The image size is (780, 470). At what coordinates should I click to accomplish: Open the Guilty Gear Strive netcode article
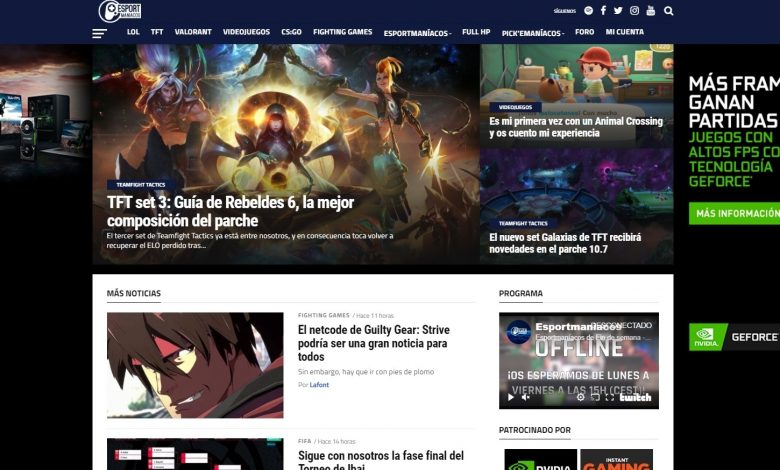[x=372, y=343]
